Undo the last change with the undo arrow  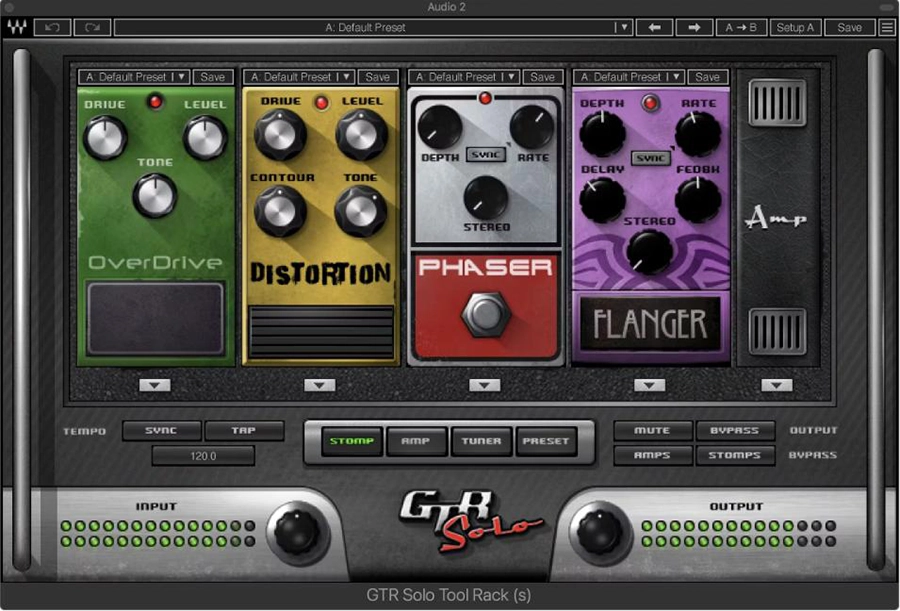coord(52,27)
